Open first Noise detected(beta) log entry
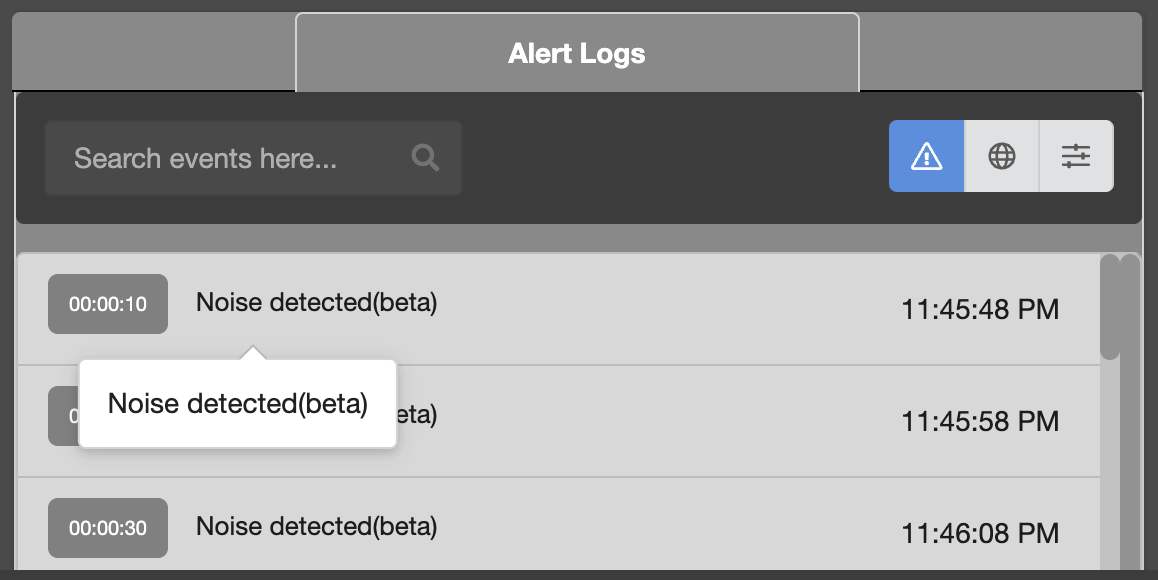1158x580 pixels. click(316, 302)
